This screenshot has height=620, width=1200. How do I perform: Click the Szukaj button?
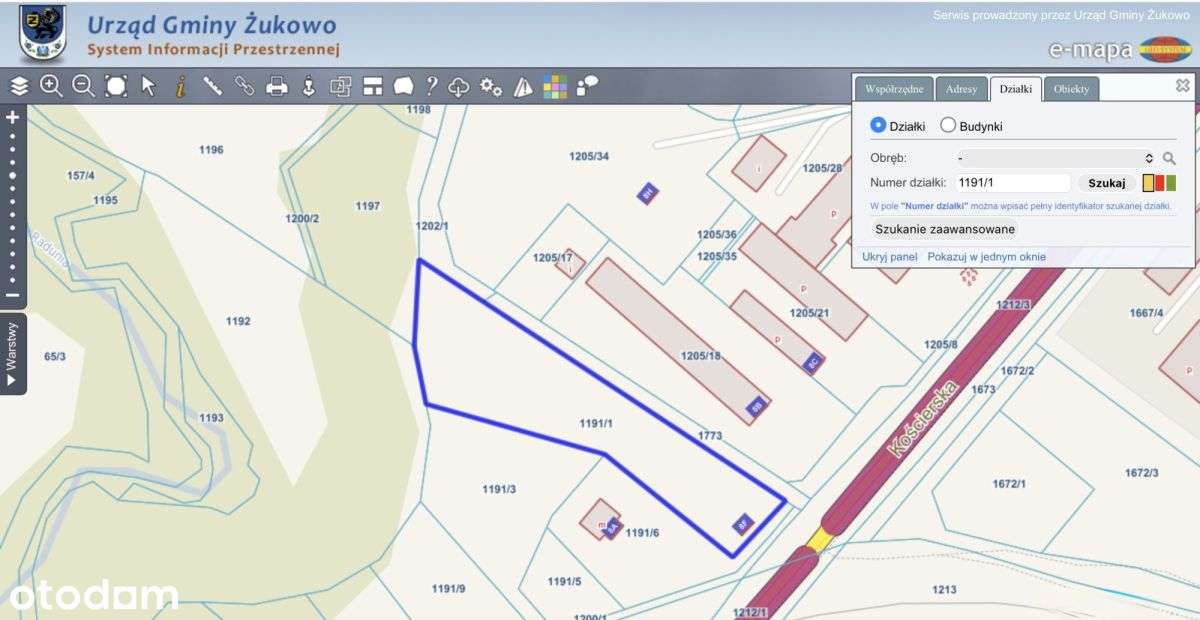(x=1107, y=183)
